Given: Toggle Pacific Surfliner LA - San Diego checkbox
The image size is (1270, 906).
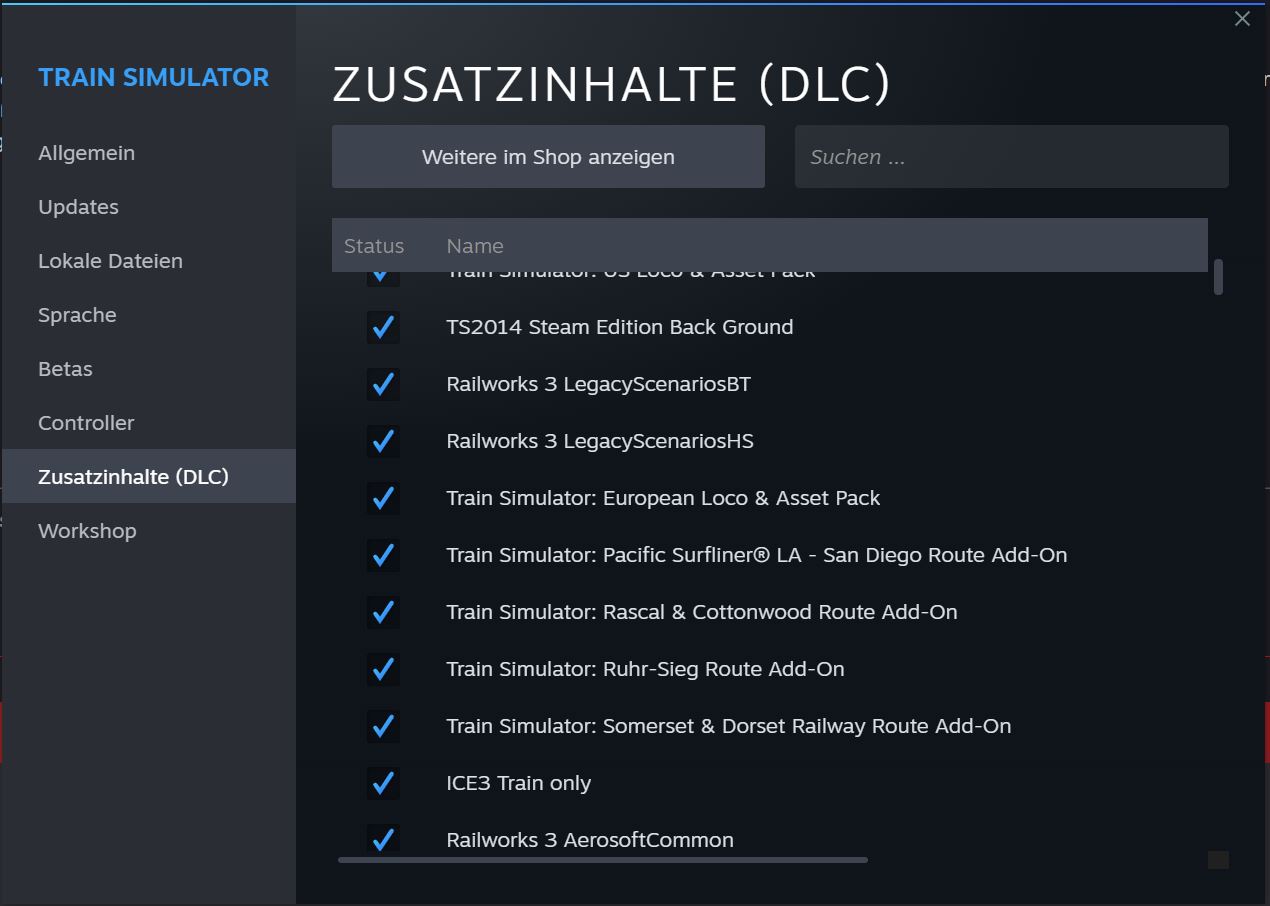Looking at the screenshot, I should coord(383,555).
